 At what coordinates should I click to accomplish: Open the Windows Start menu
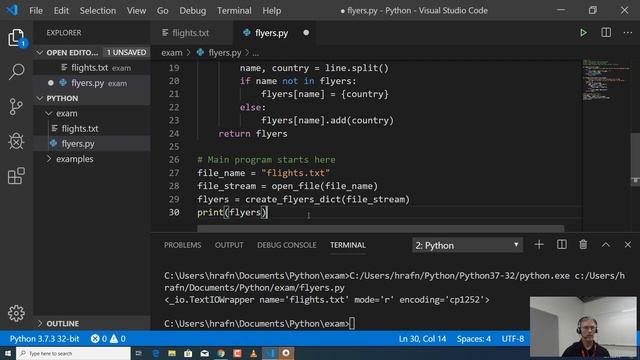coord(8,353)
